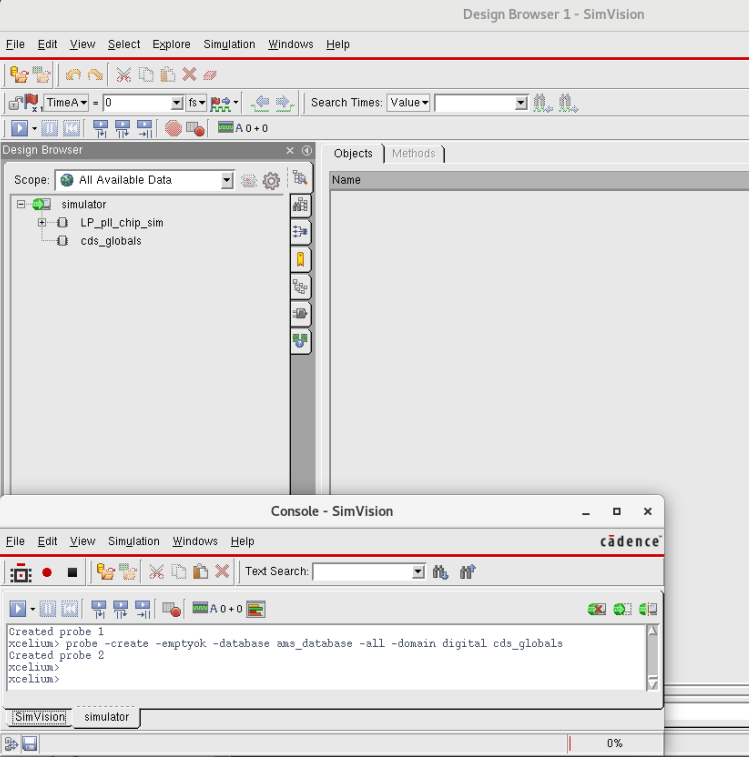Click the red stop octagon in Design Browser
Screen dimensions: 749x757
(173, 128)
